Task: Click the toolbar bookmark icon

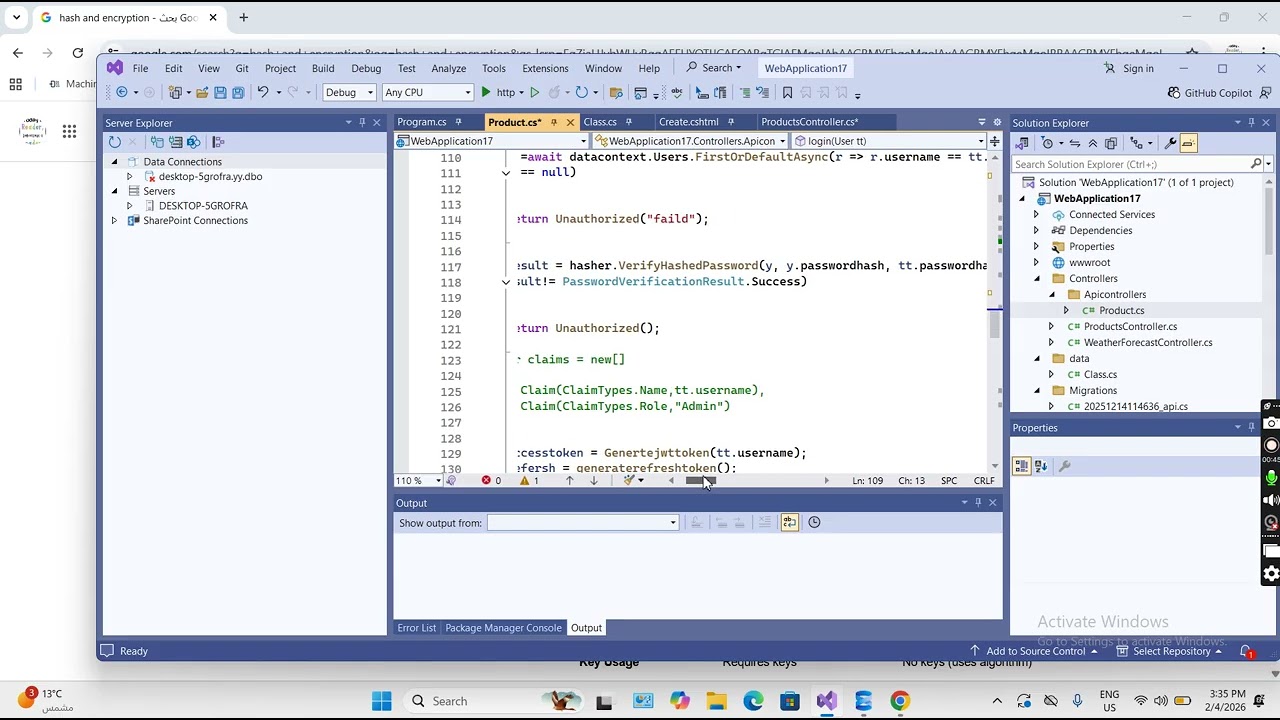Action: (x=787, y=93)
